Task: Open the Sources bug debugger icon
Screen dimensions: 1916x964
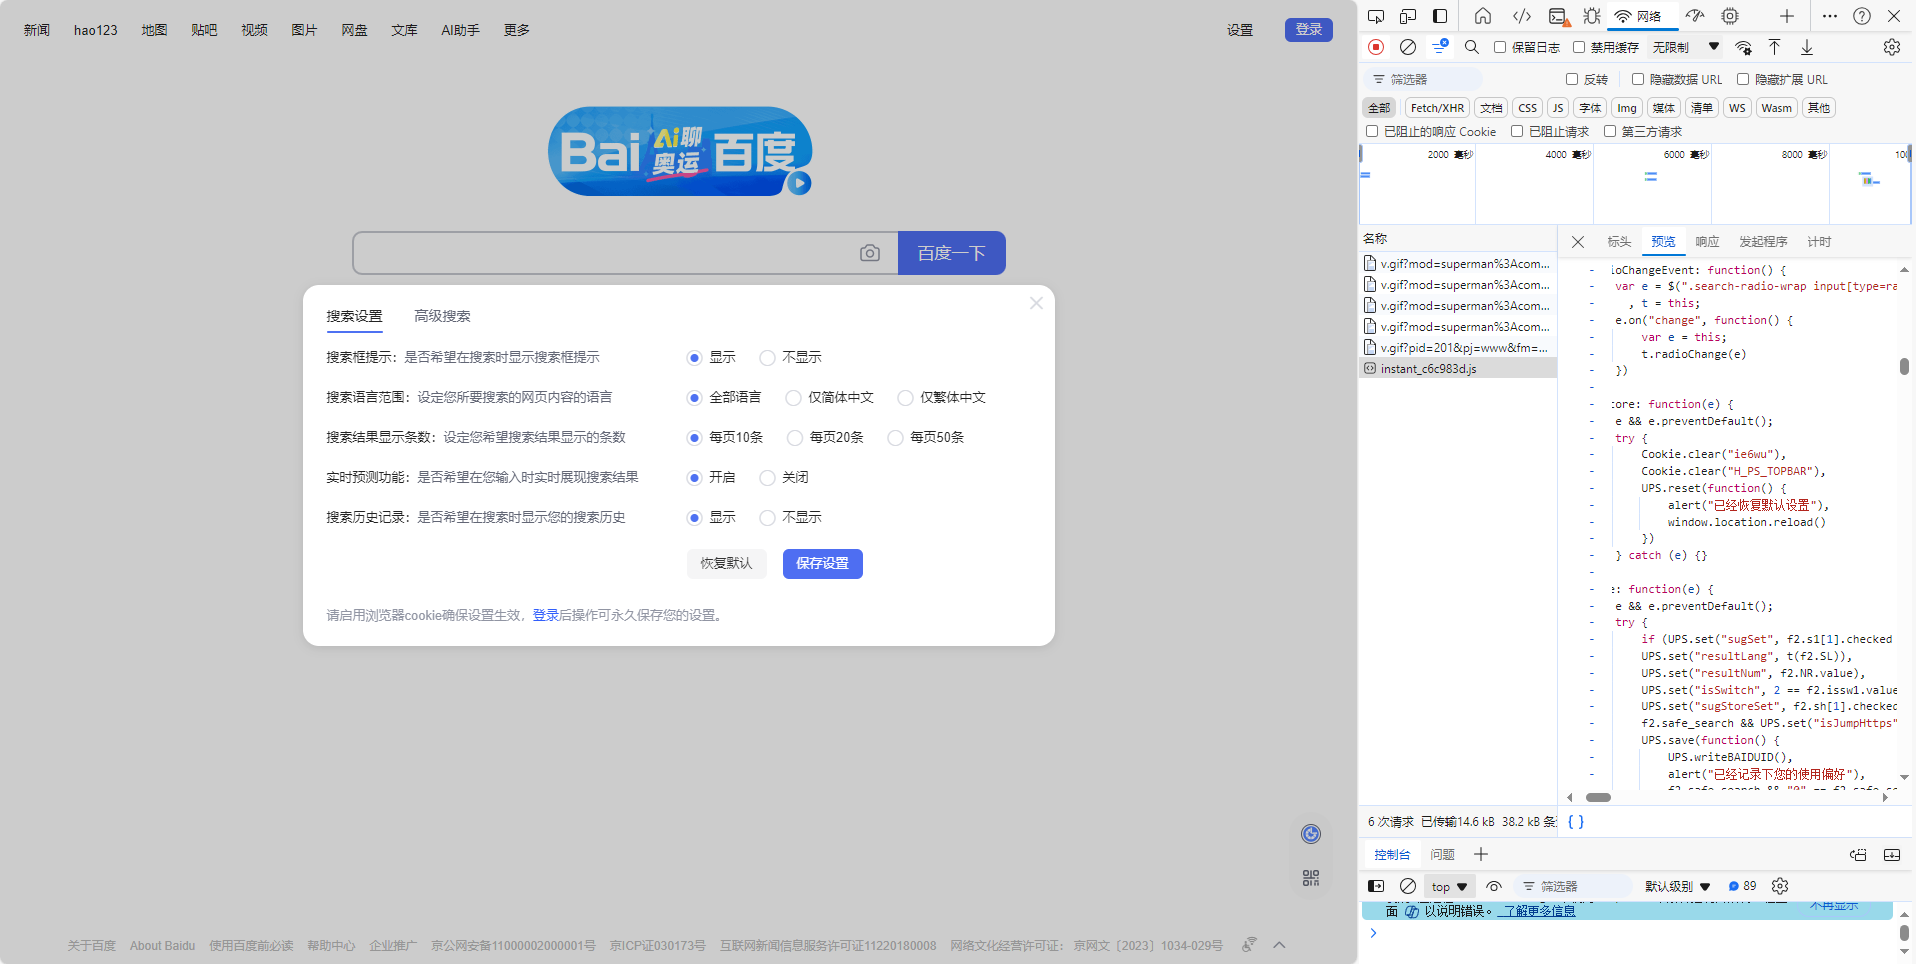Action: point(1591,16)
